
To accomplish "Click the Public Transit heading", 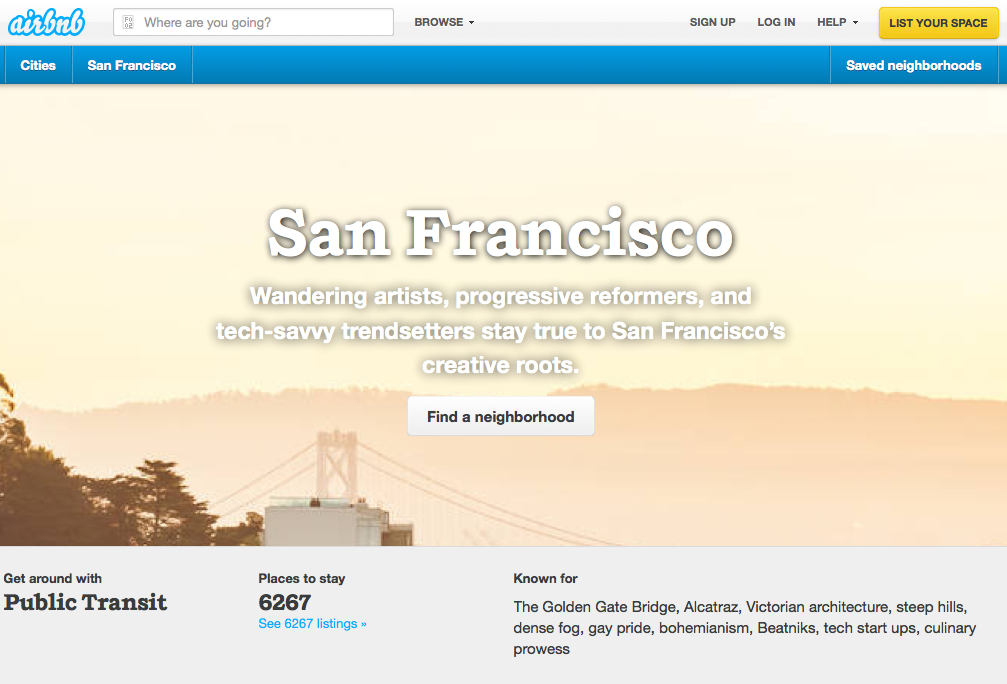I will coord(85,602).
